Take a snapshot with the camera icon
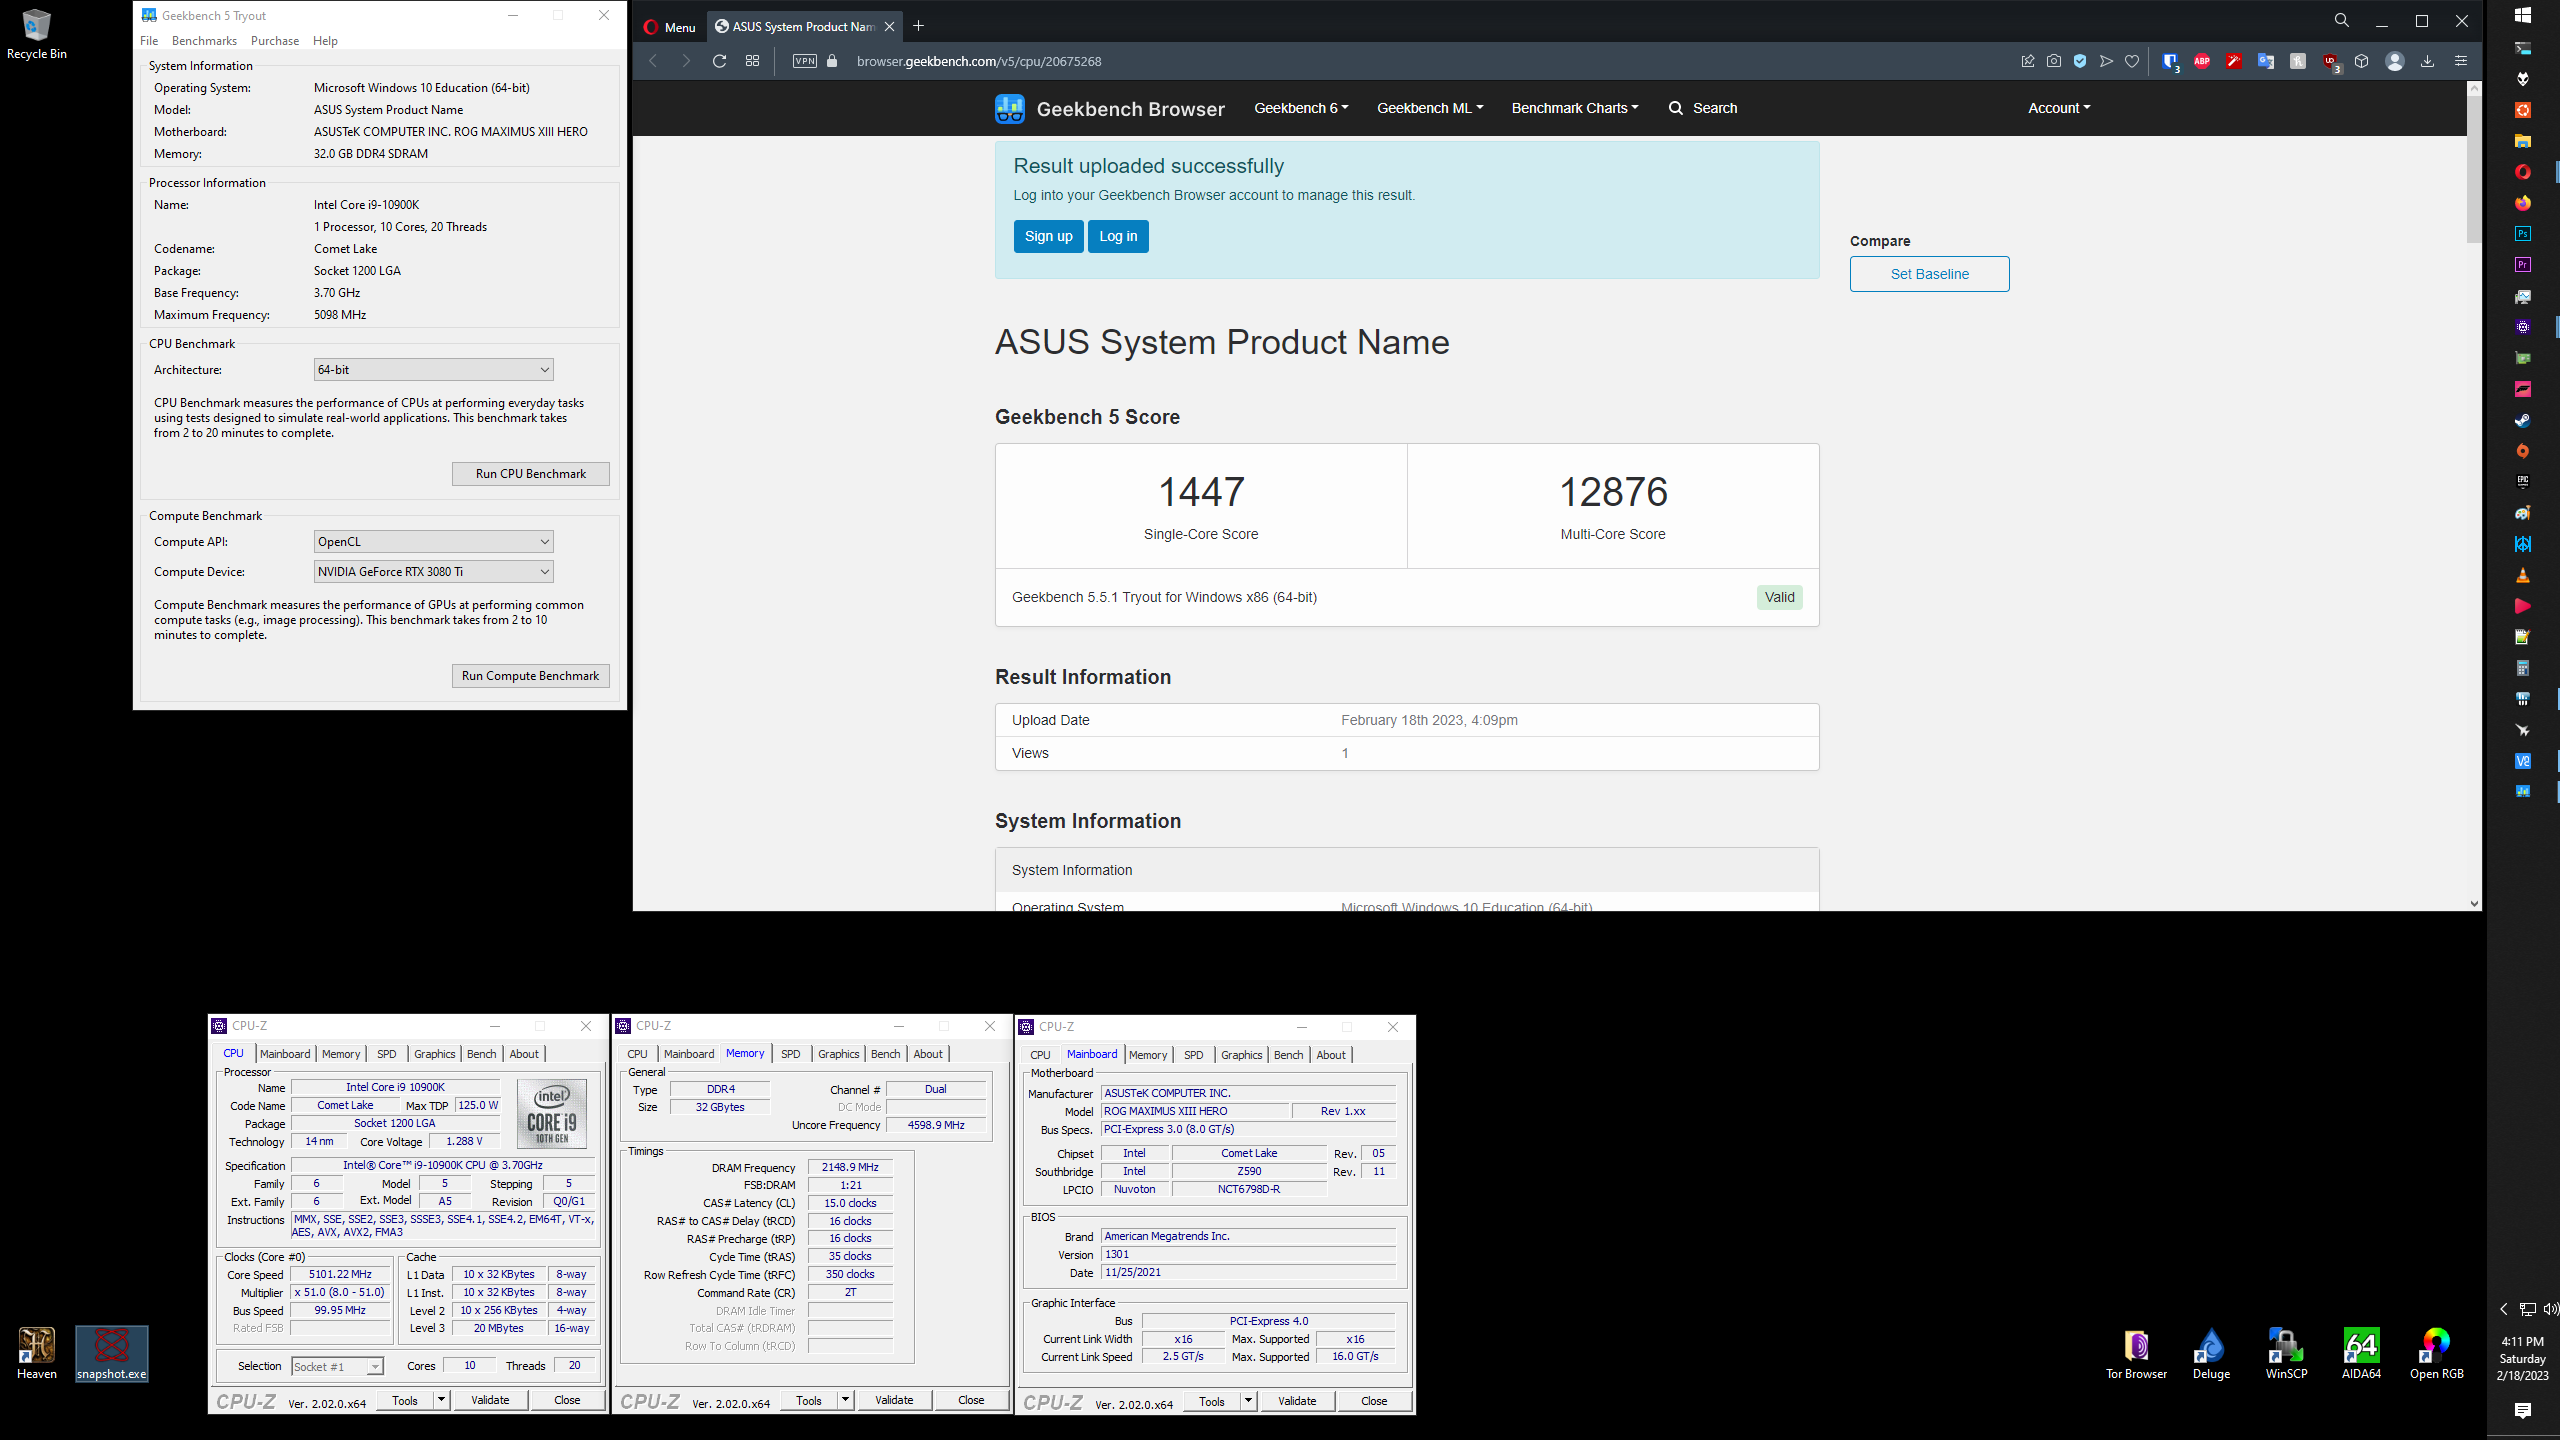The height and width of the screenshot is (1440, 2560). pos(2054,61)
